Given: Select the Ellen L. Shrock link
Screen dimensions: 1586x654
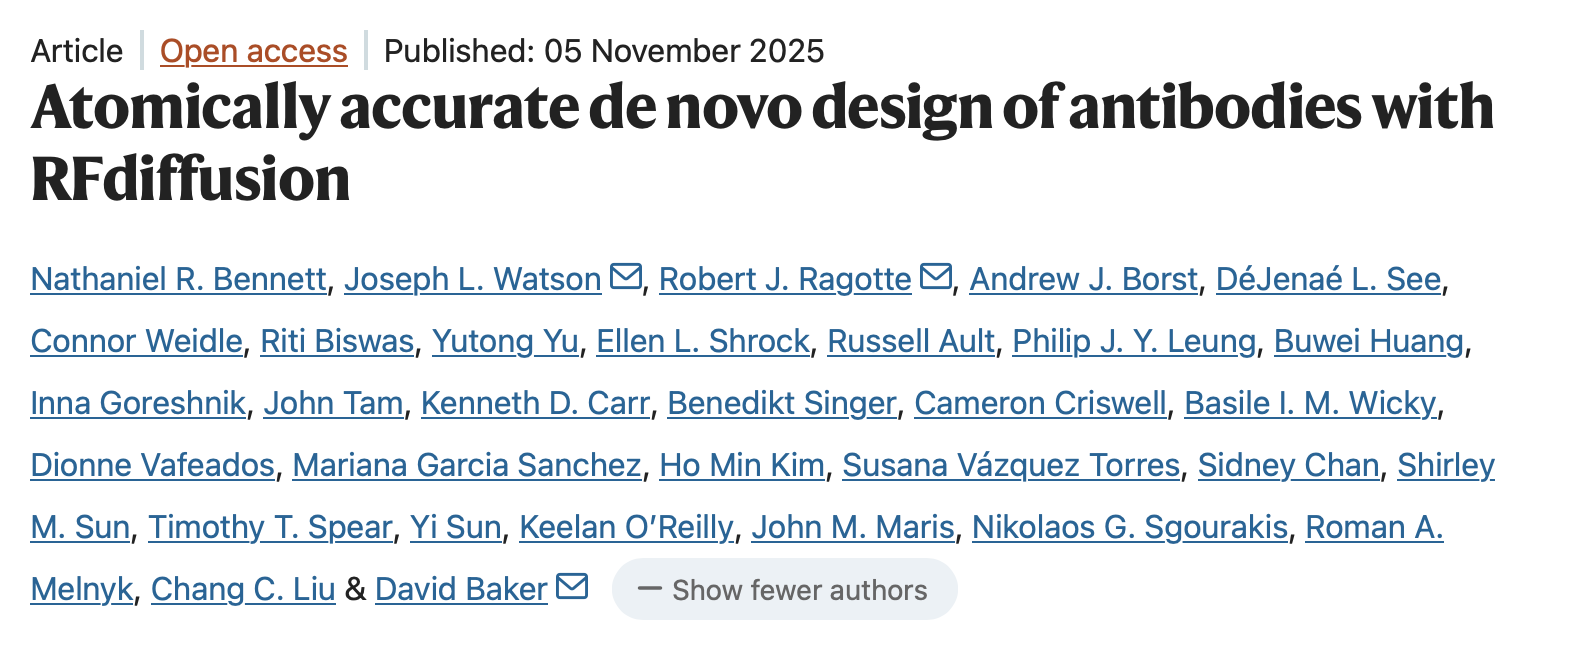Looking at the screenshot, I should pos(703,342).
